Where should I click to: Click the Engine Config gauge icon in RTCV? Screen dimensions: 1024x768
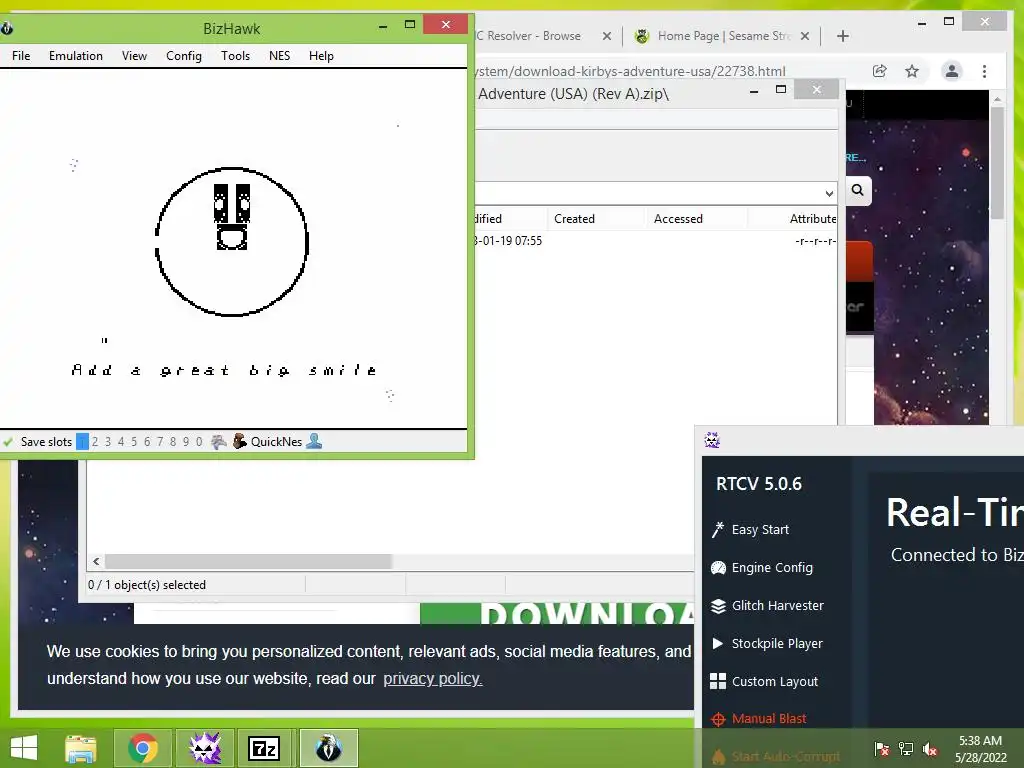coord(718,568)
